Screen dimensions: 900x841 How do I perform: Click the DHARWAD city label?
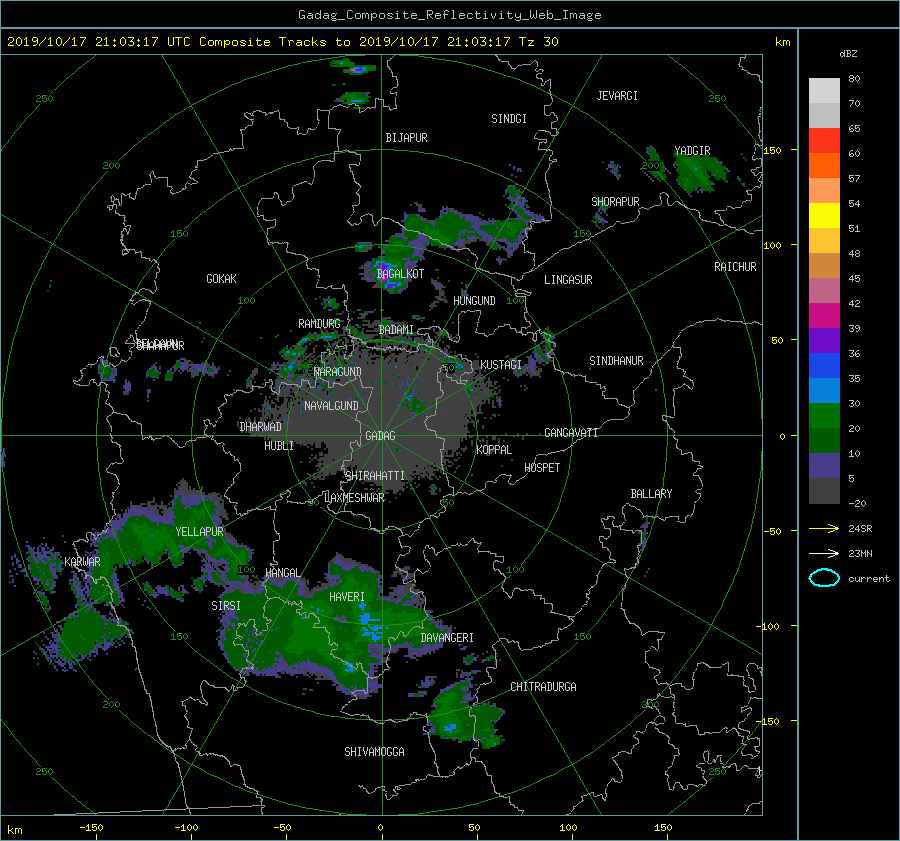[x=261, y=427]
